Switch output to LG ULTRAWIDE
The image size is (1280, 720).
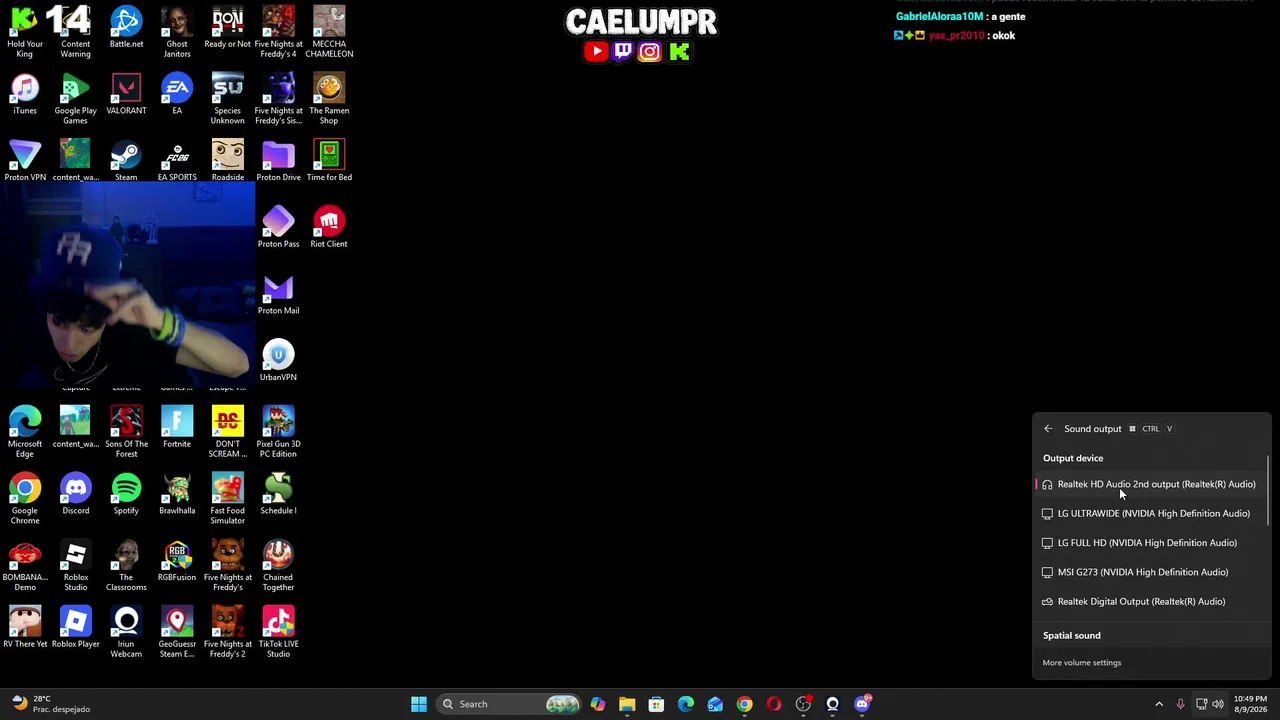tap(1150, 513)
